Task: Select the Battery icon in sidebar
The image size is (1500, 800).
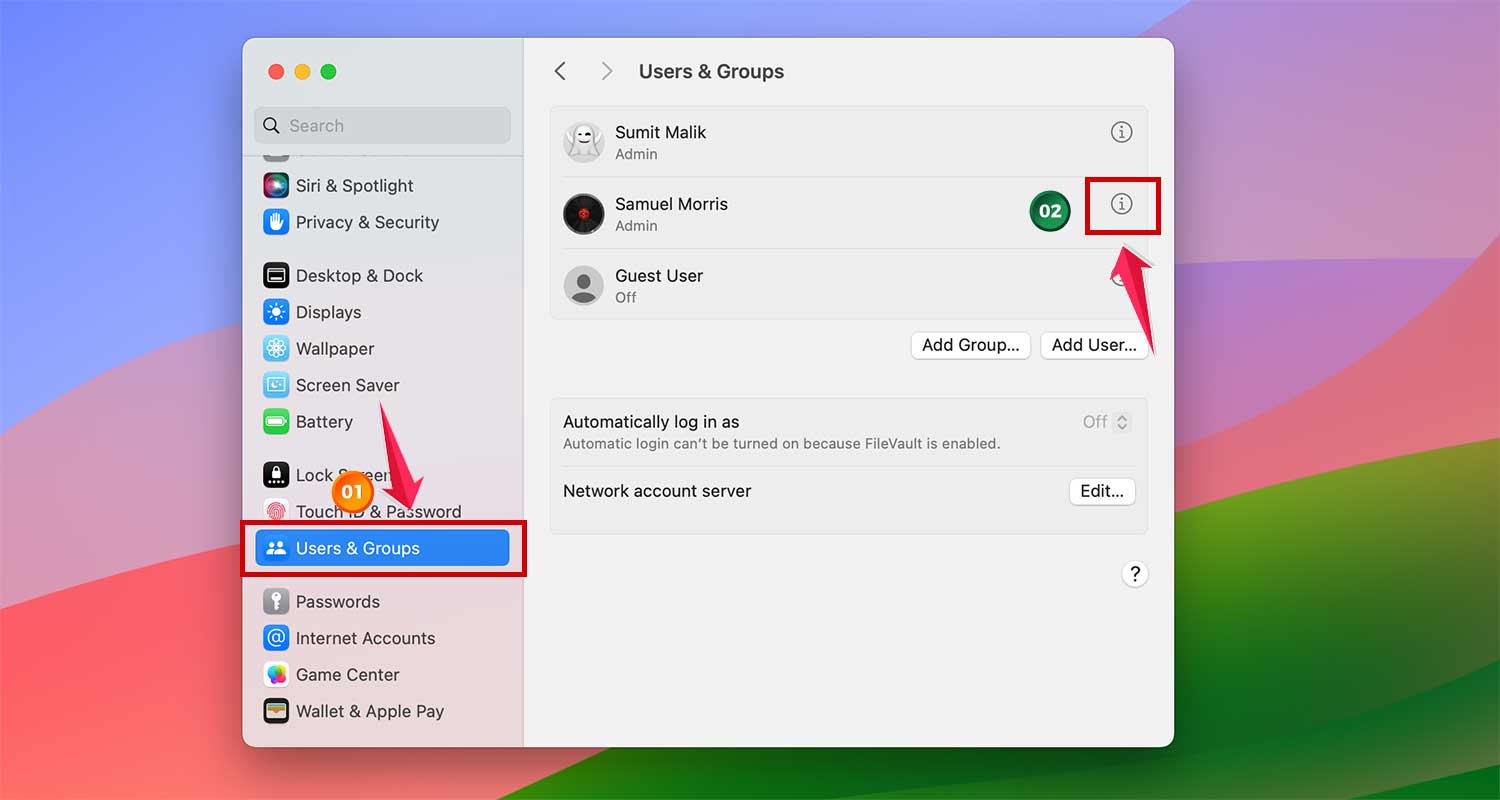Action: tap(323, 421)
